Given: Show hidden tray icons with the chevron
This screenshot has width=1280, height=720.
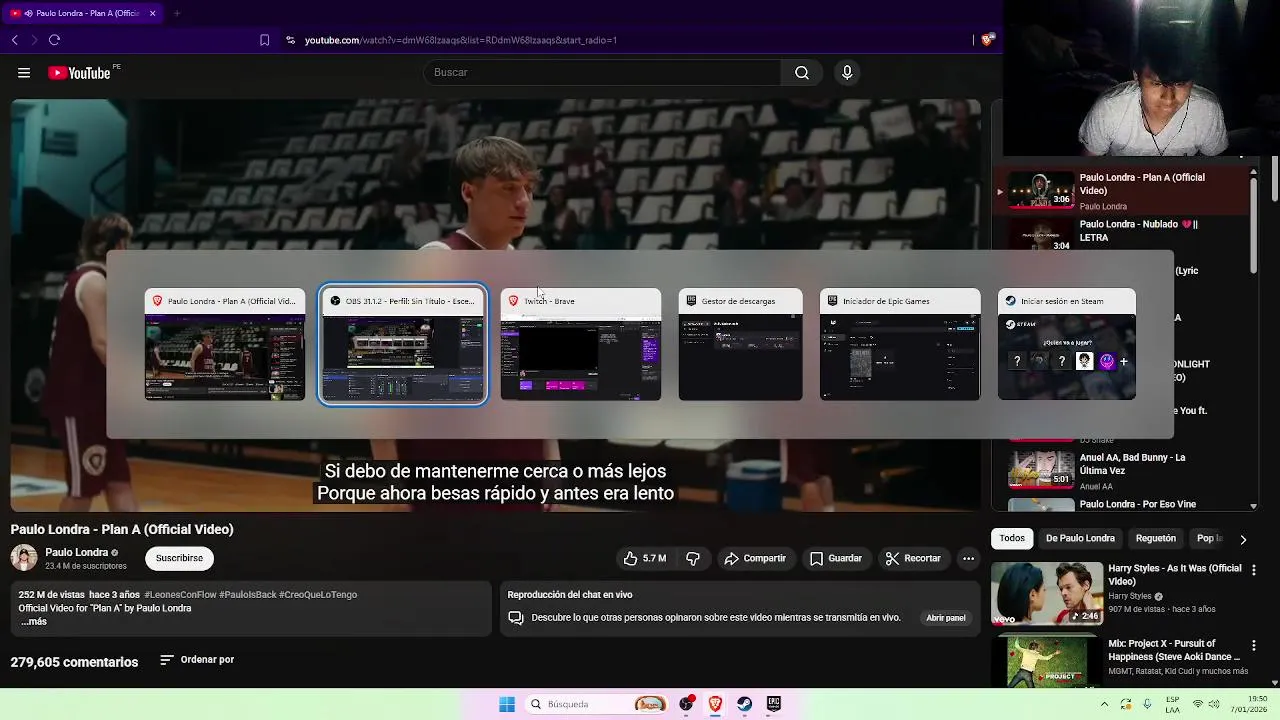Looking at the screenshot, I should click(x=1105, y=704).
